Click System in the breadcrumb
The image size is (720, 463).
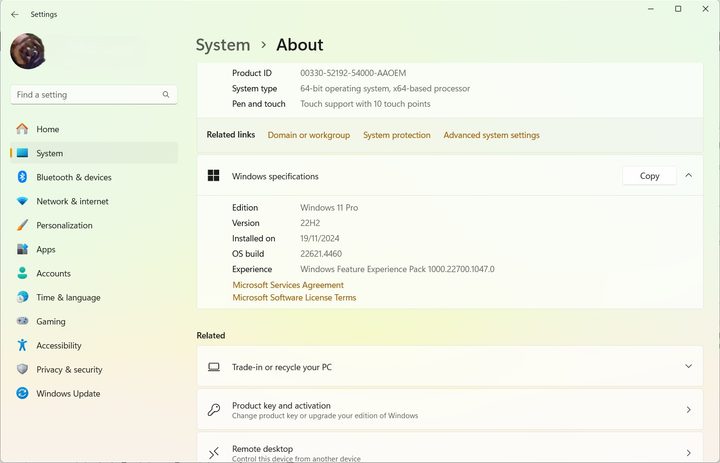(223, 45)
